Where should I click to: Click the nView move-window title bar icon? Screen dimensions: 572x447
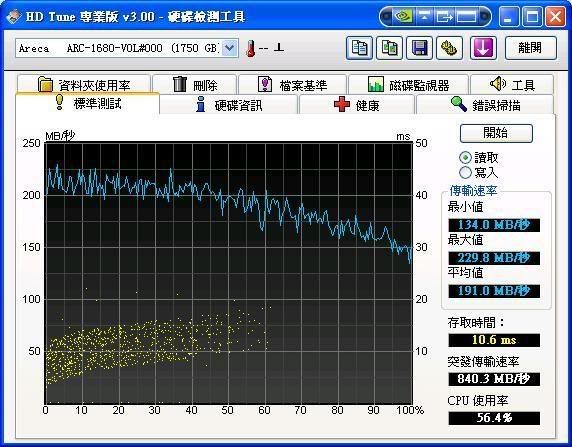point(444,16)
